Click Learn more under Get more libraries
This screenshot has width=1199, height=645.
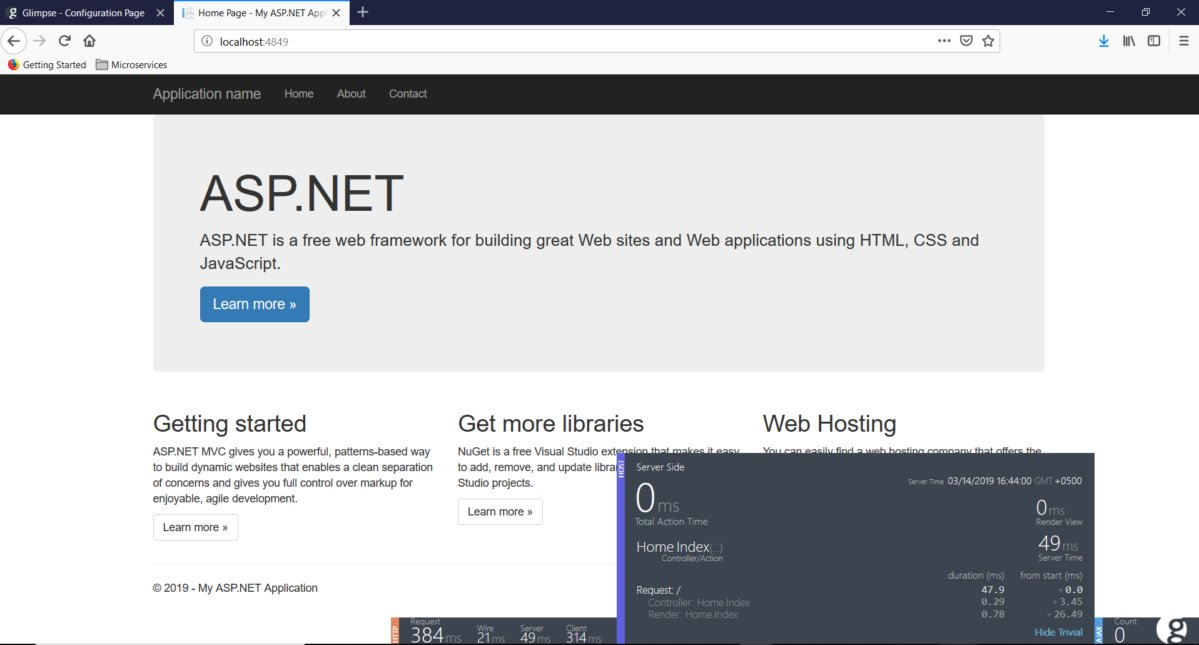point(500,512)
